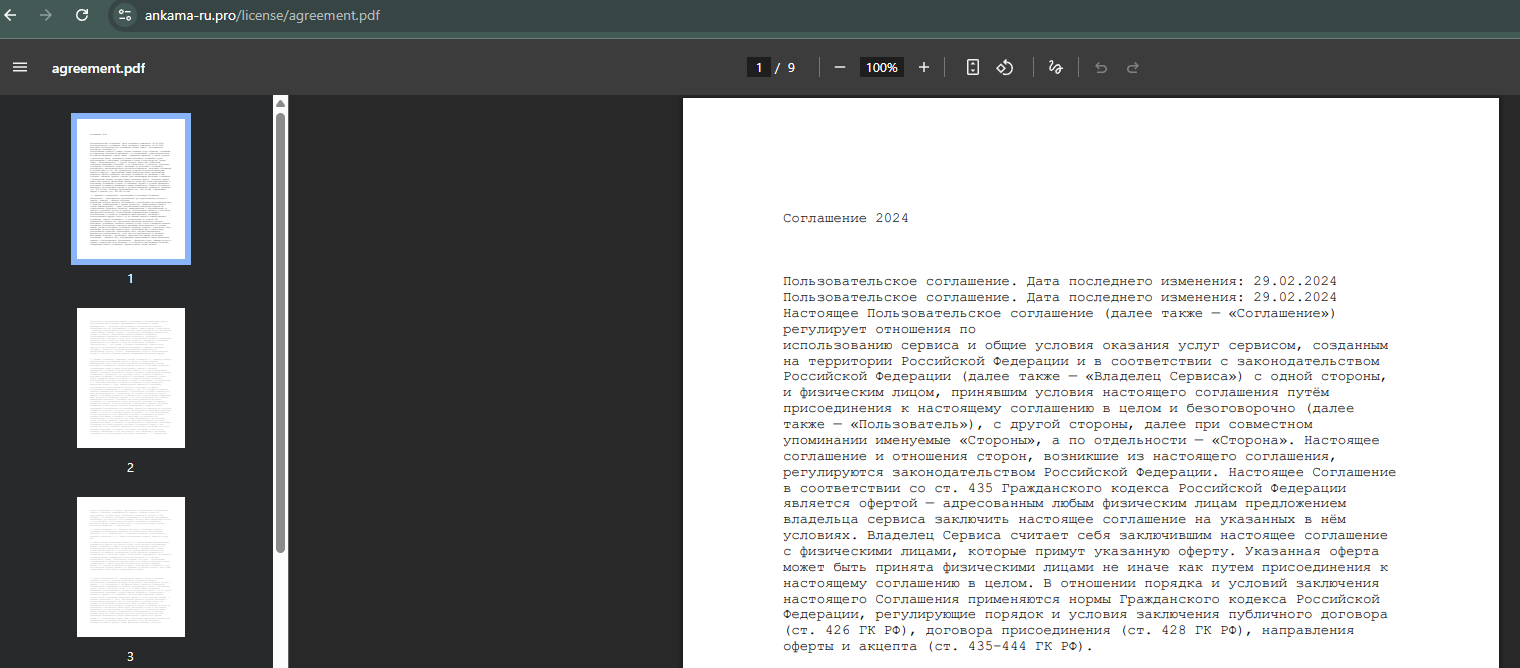This screenshot has height=668, width=1520.
Task: Click the 100% zoom level field
Action: point(882,67)
